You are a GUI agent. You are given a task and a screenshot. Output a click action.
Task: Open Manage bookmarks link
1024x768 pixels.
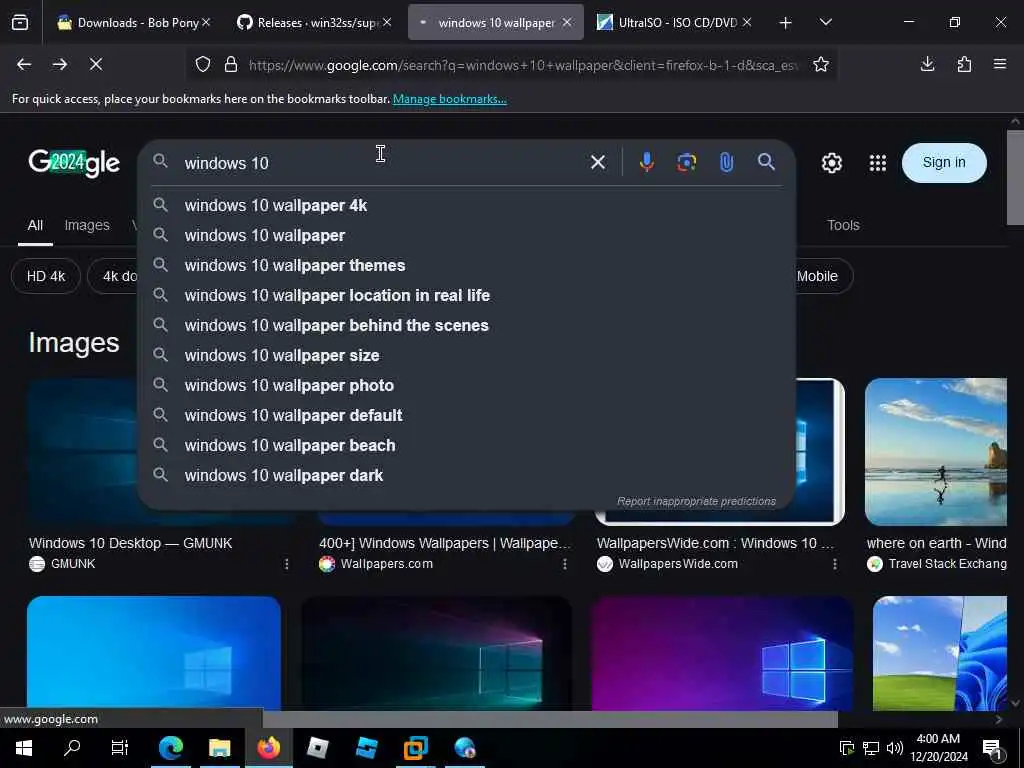(449, 99)
